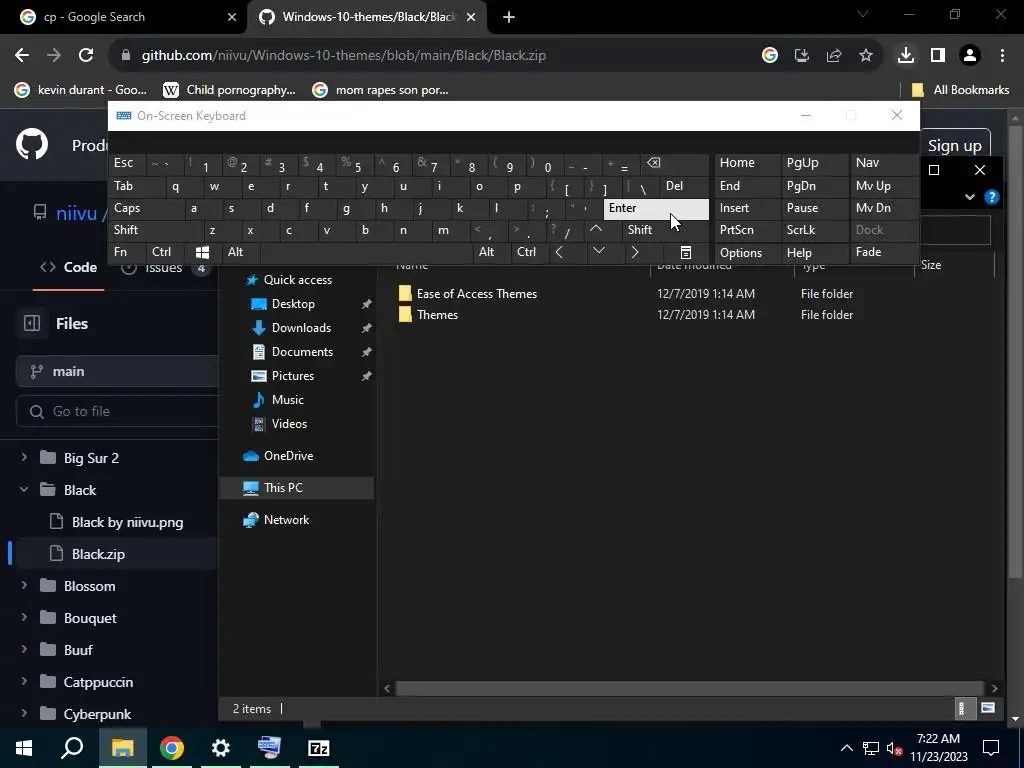Screen dimensions: 1024x768
Task: Open Windows Start menu
Action: 24,748
